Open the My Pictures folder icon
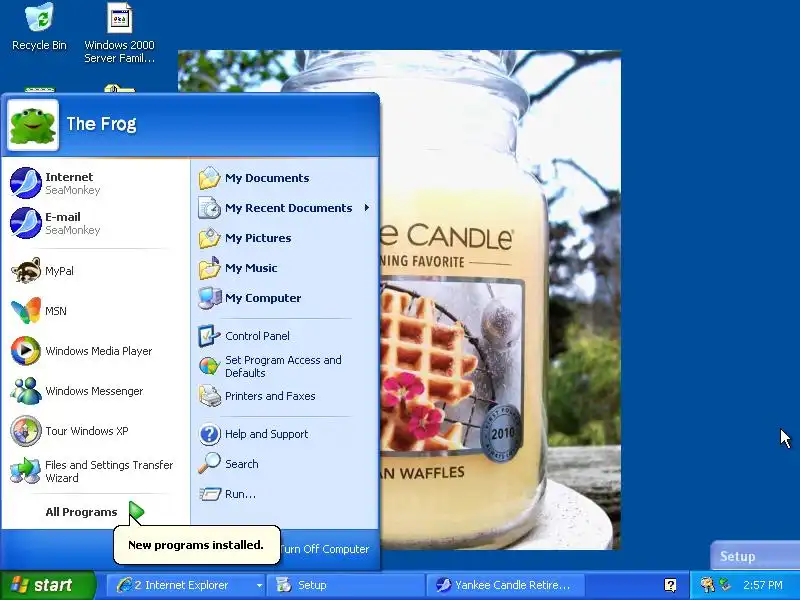The height and width of the screenshot is (600, 800). coord(209,238)
